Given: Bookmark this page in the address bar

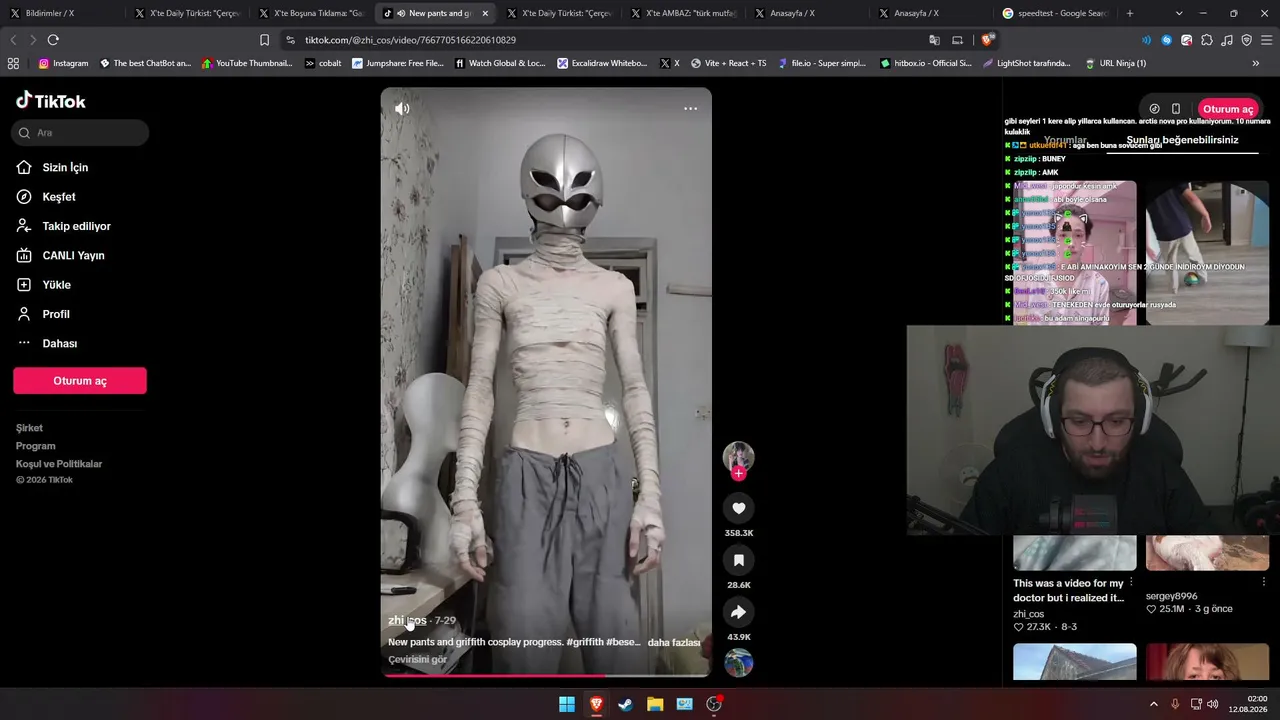Looking at the screenshot, I should click(264, 40).
